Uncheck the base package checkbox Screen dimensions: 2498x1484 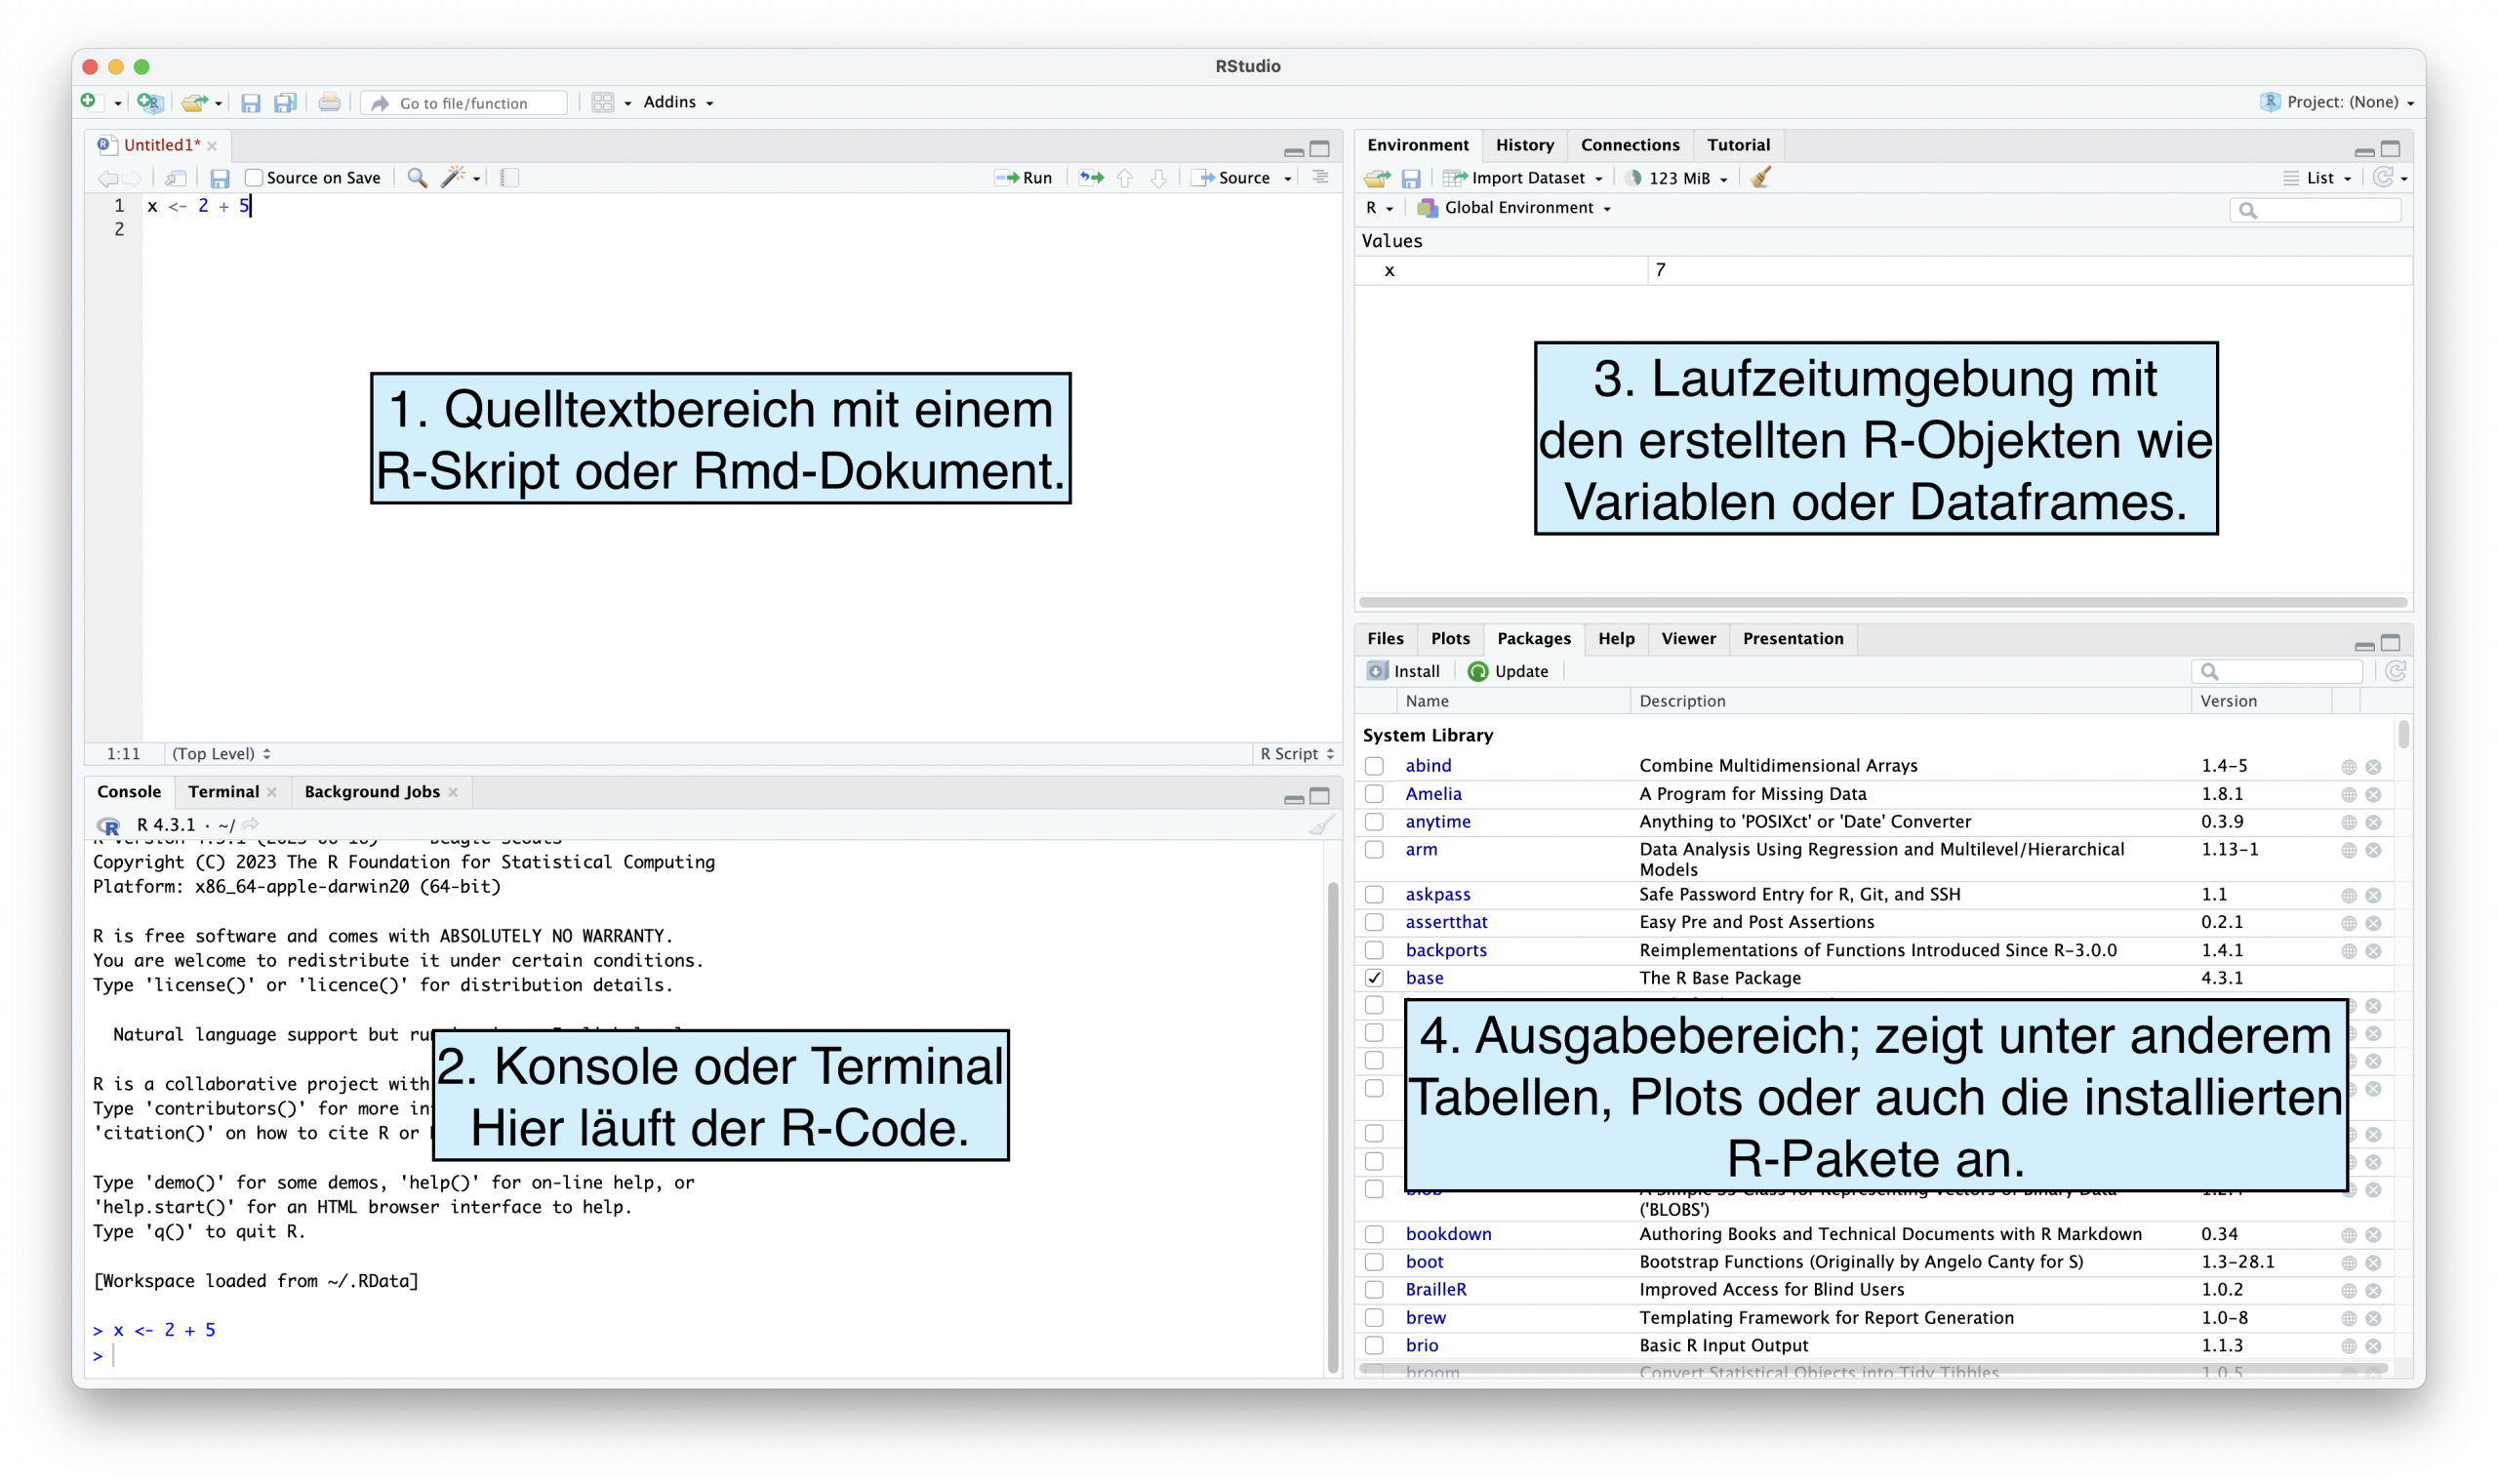point(1374,978)
